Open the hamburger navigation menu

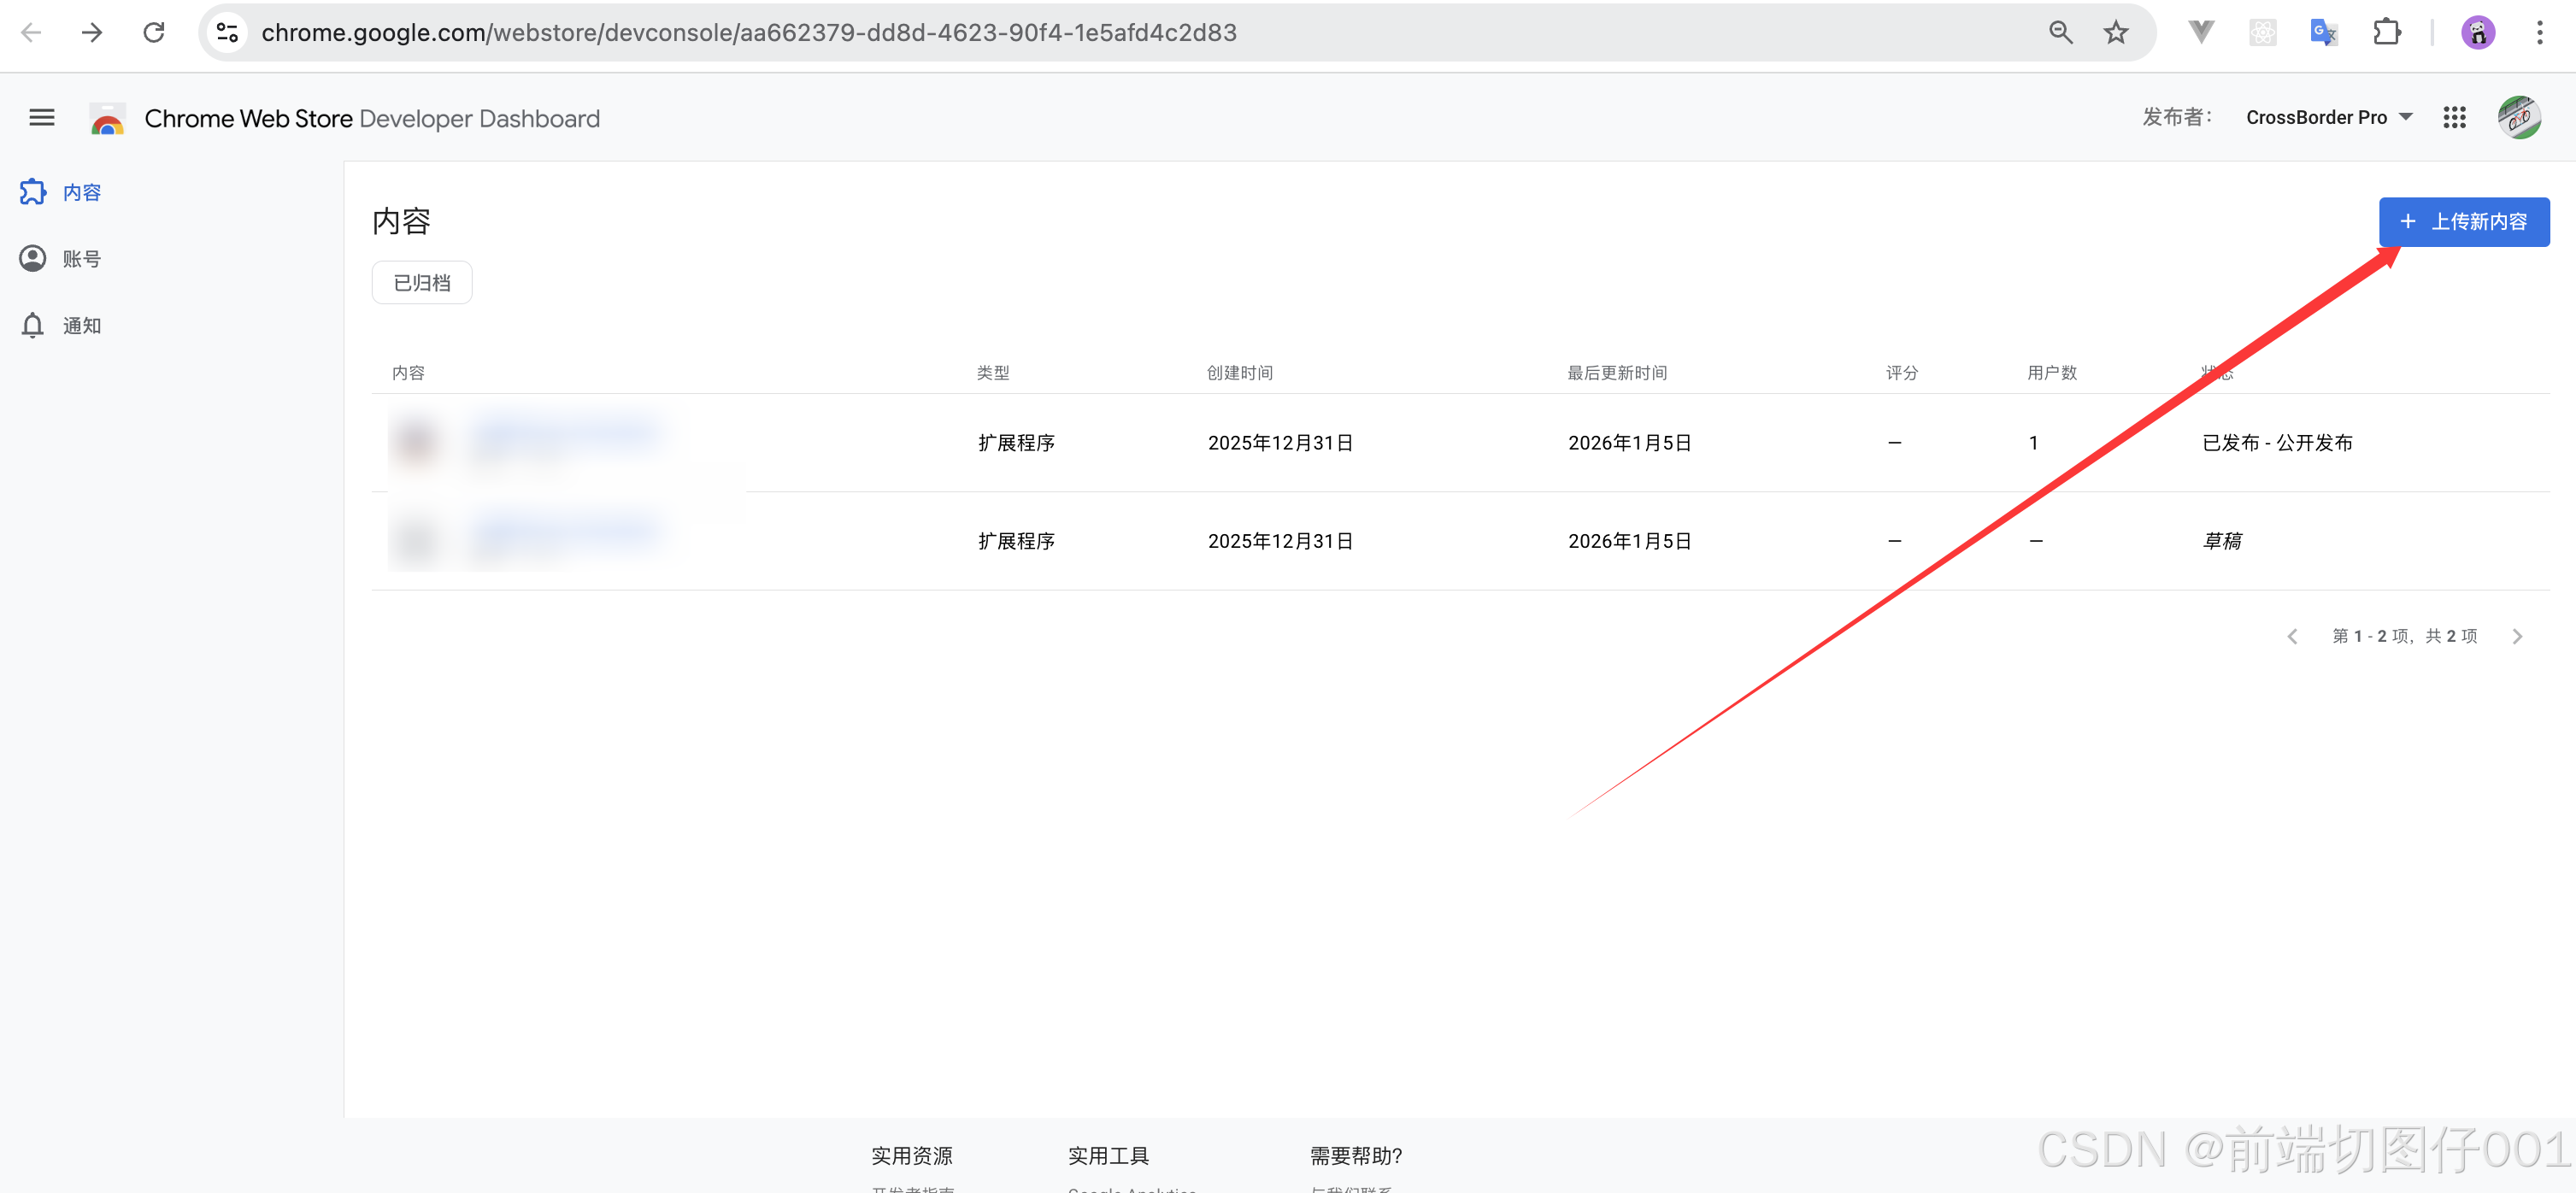[x=41, y=118]
